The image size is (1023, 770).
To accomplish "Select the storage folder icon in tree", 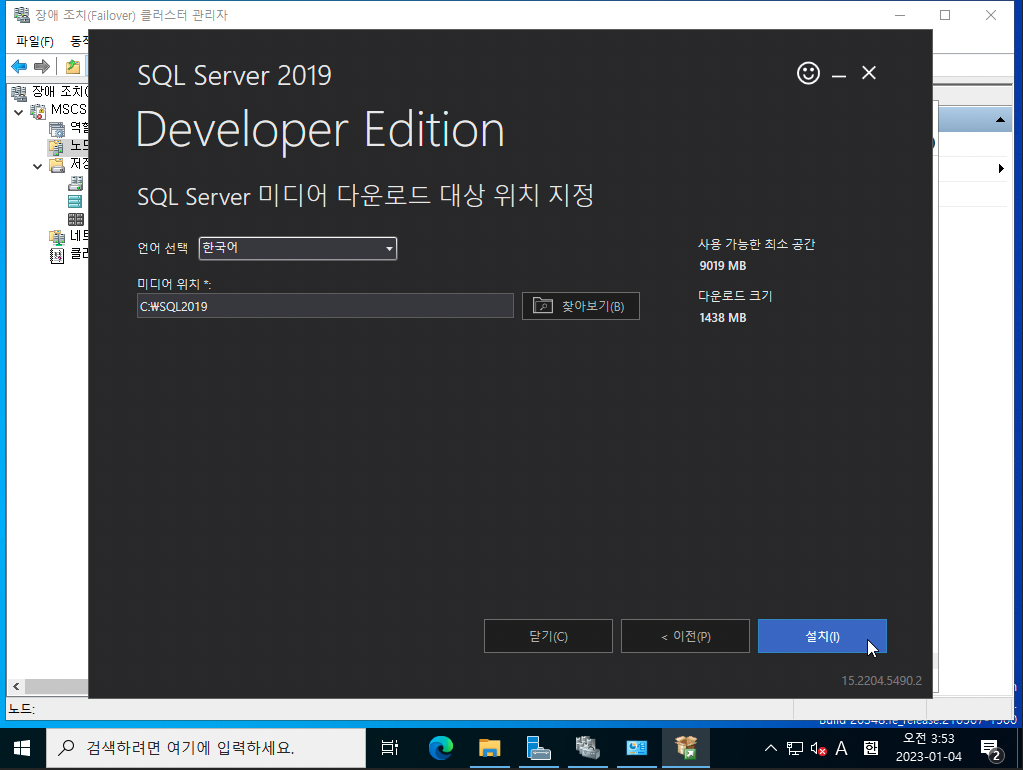I will (x=57, y=165).
